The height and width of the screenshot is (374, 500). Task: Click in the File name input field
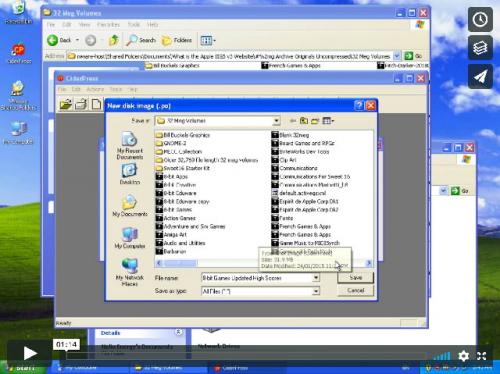[x=257, y=278]
